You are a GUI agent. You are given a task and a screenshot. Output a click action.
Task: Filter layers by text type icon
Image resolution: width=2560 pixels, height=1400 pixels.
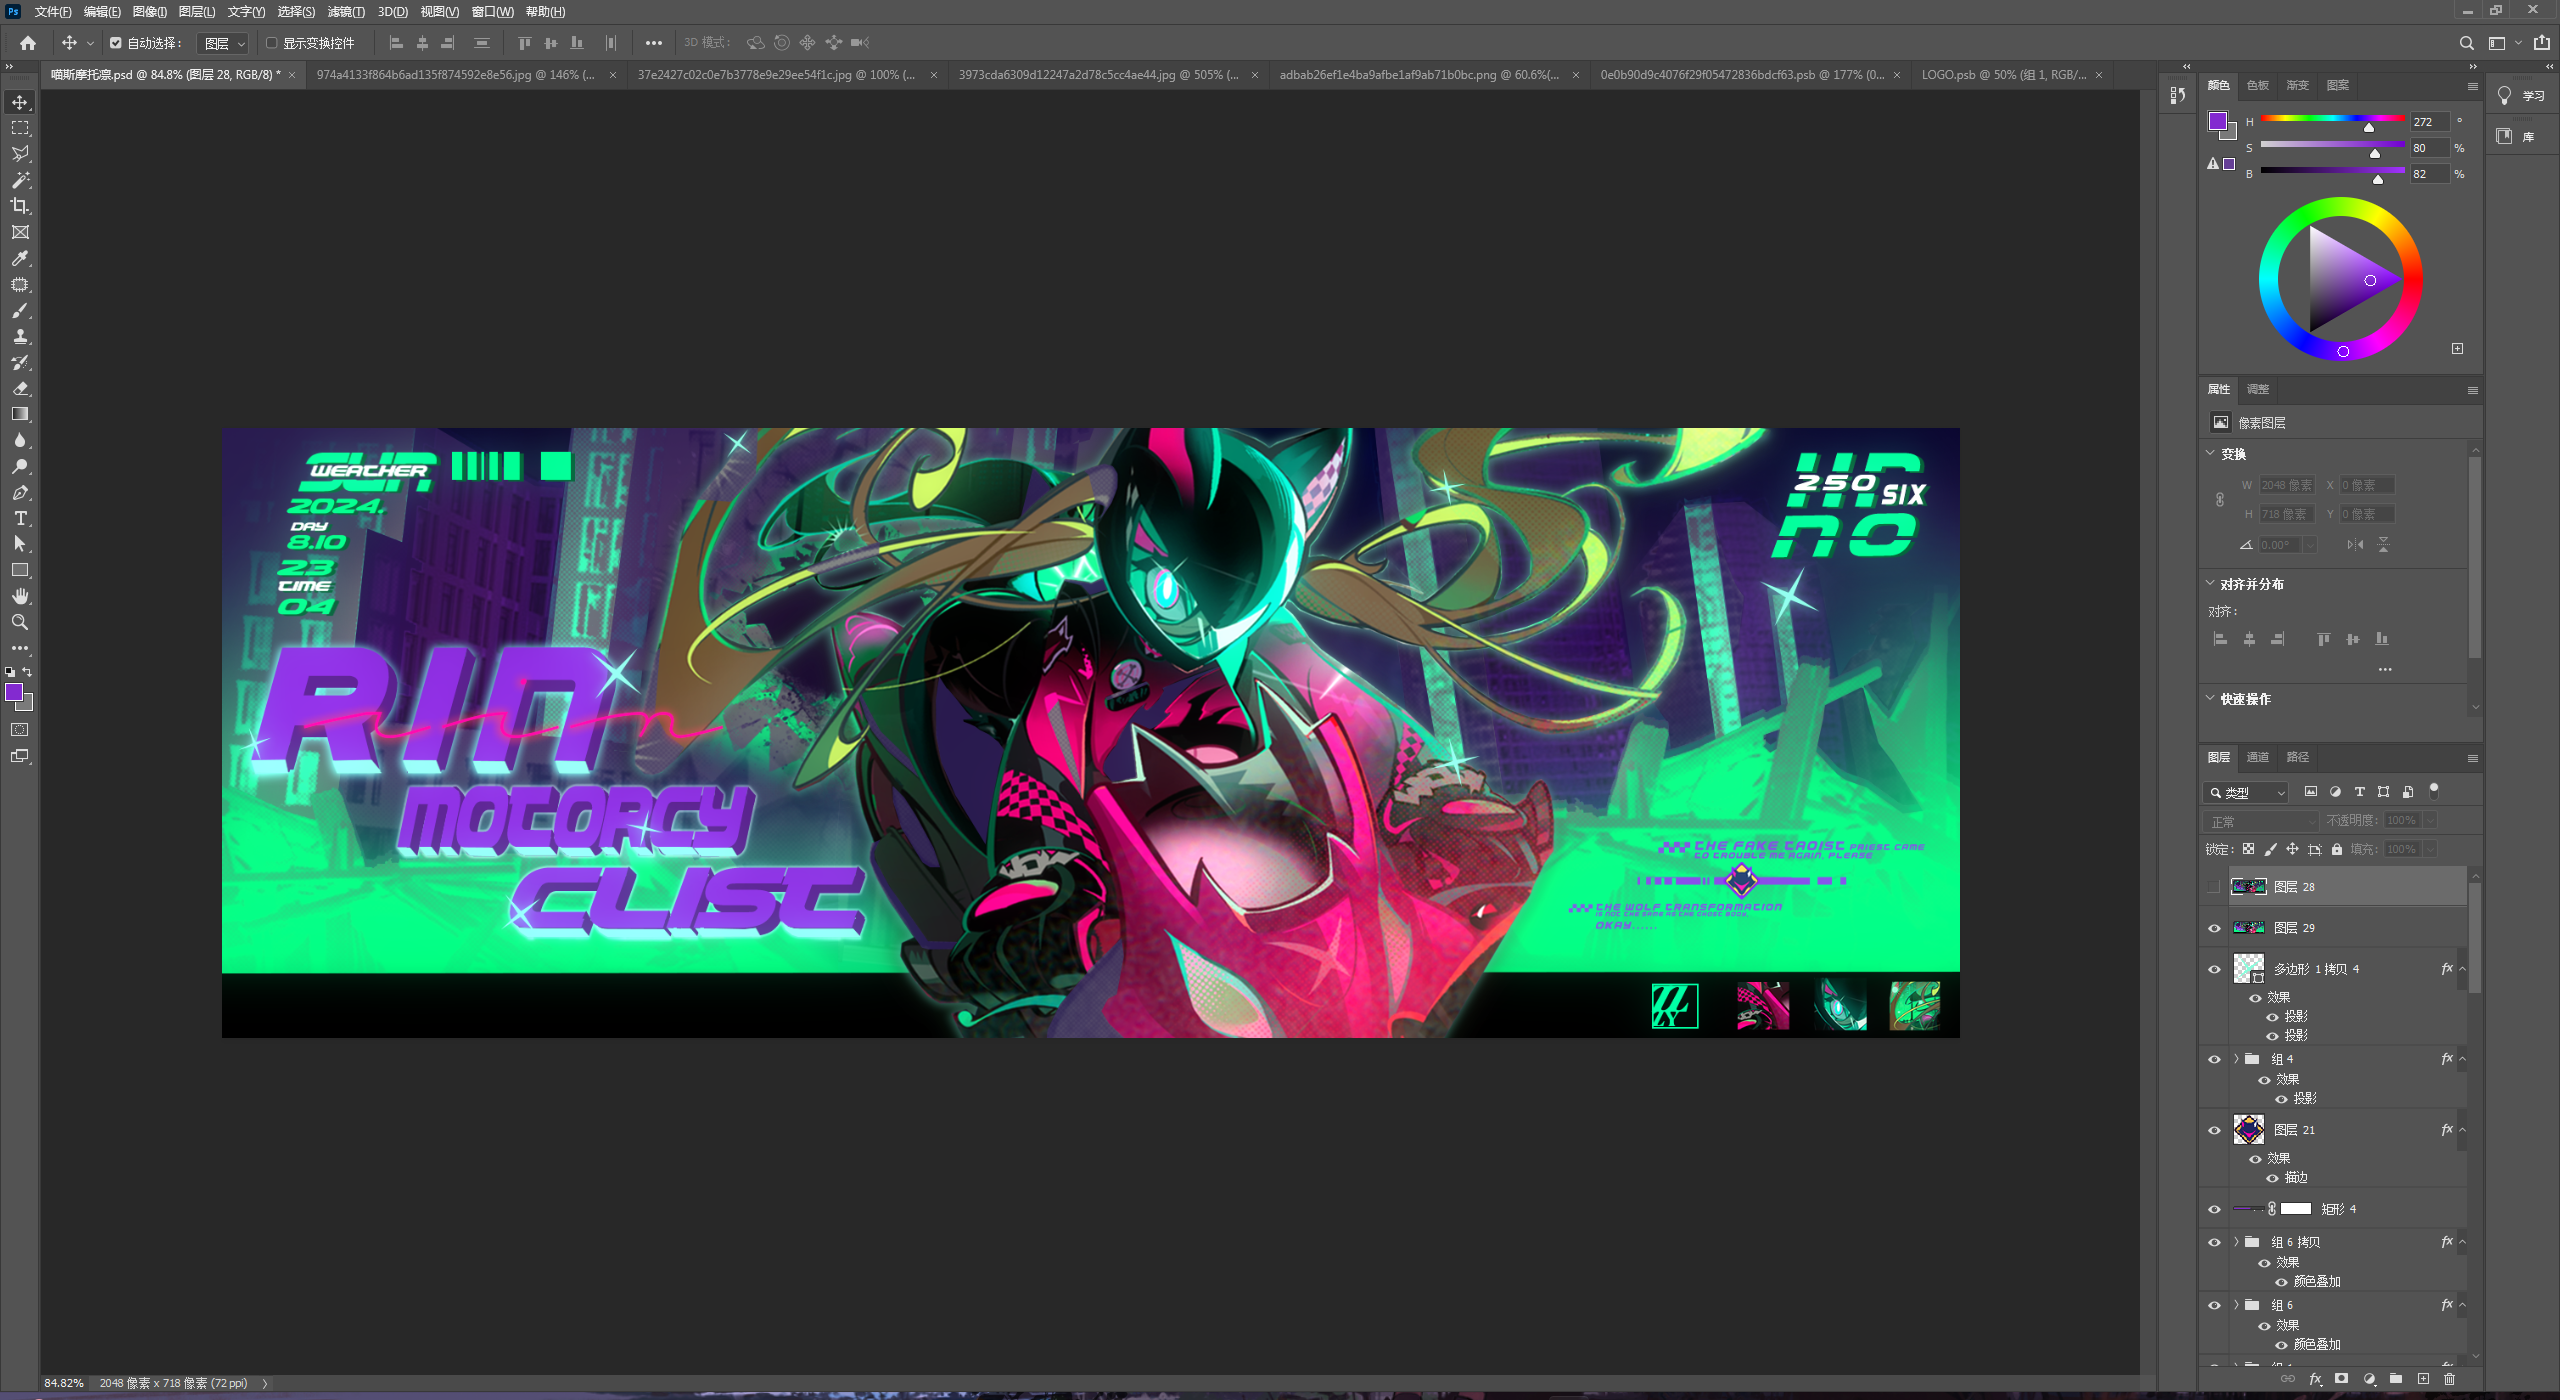pos(2359,792)
